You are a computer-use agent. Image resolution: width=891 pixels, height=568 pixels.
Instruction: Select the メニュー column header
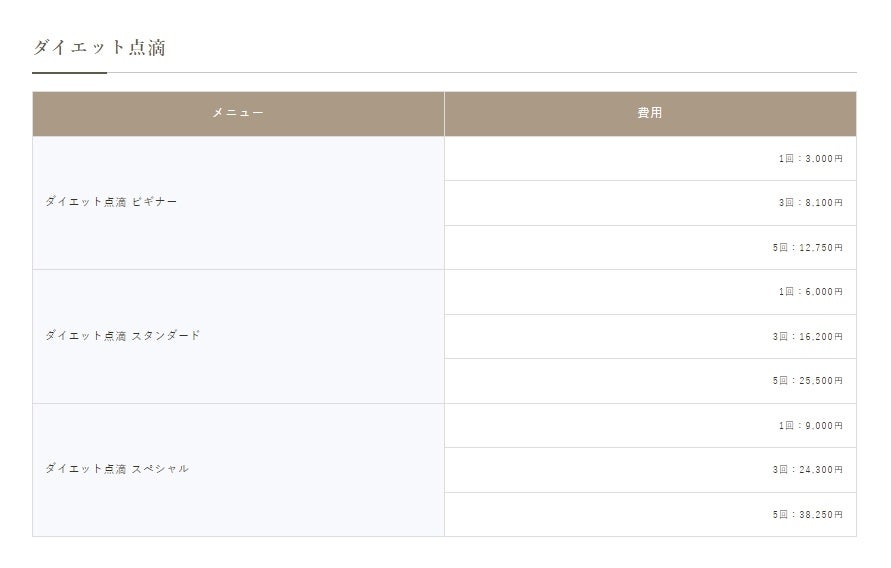click(238, 114)
